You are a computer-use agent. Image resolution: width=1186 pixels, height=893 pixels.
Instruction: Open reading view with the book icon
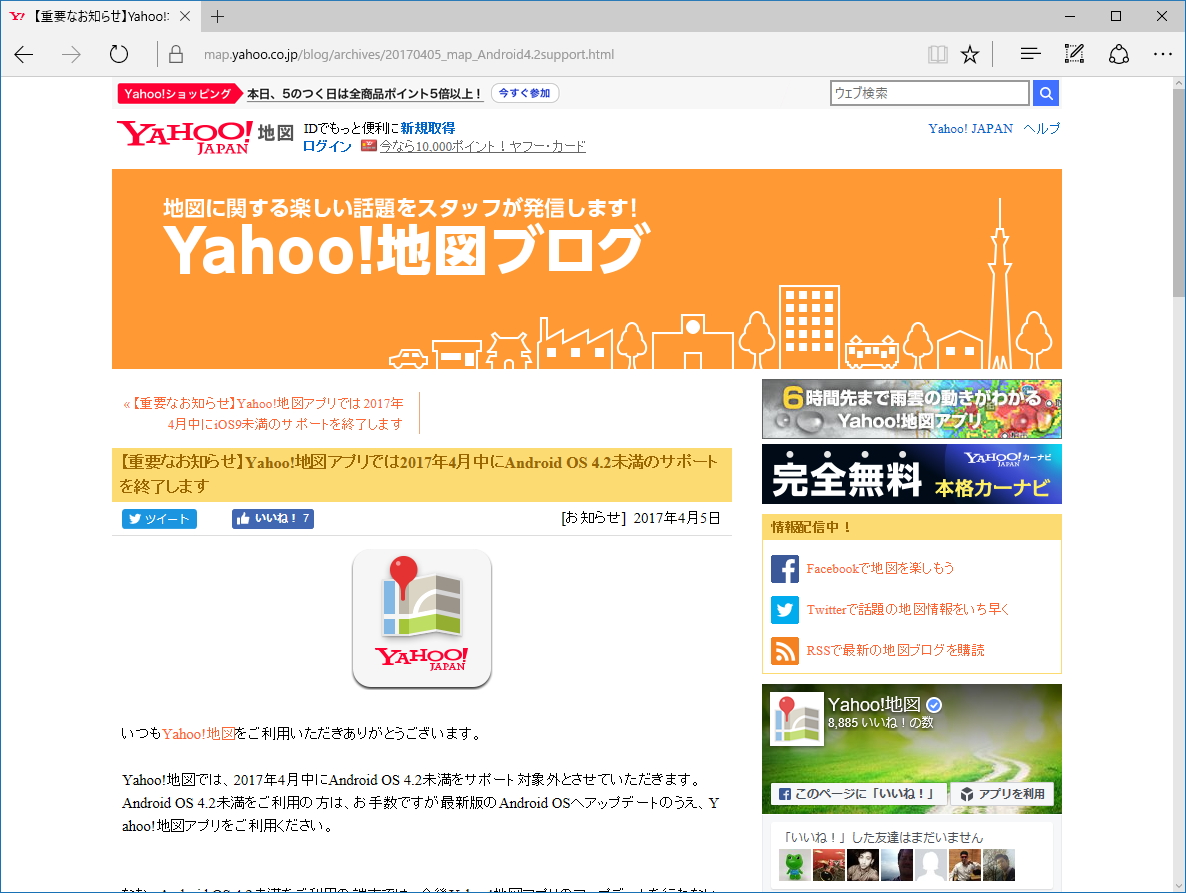tap(937, 54)
